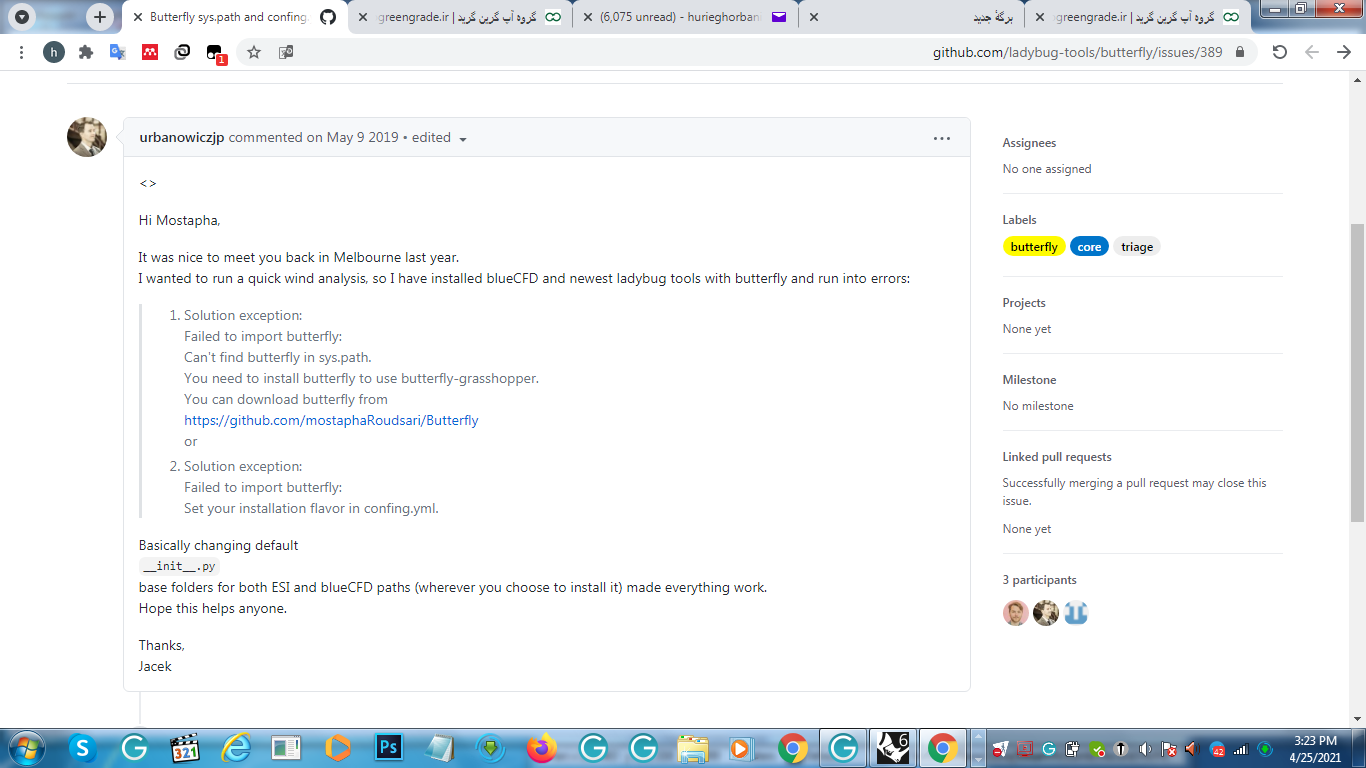Expand the edited history dropdown arrow
Viewport: 1366px width, 768px height.
[463, 139]
